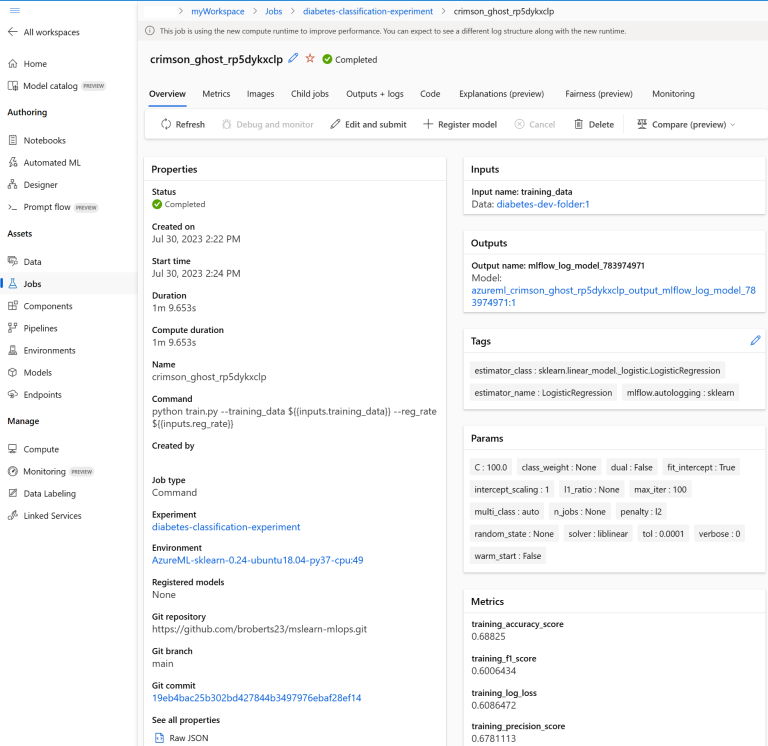Open the Monitoring tab
This screenshot has width=768, height=746.
673,94
